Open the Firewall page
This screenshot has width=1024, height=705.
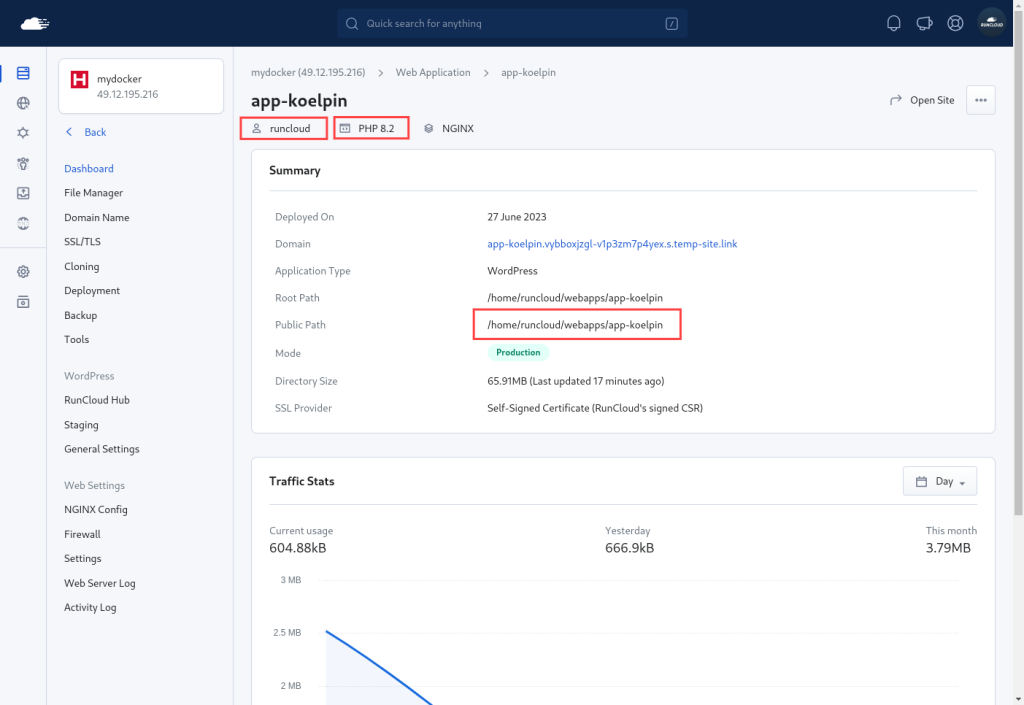point(82,534)
